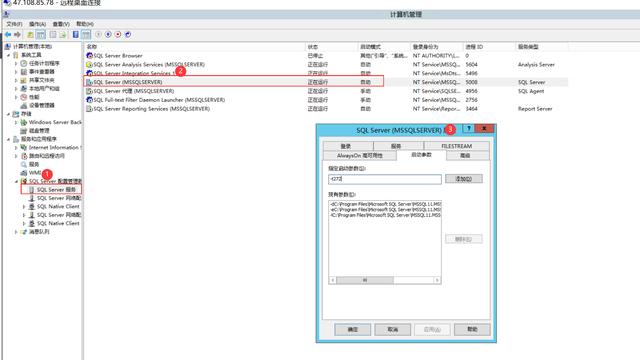Click the Restart Service toolbar icon
The width and height of the screenshot is (640, 360).
pyautogui.click(x=128, y=35)
